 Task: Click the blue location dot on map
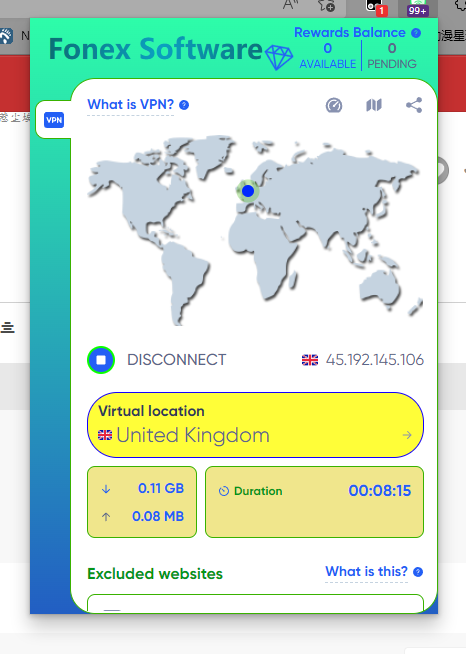[x=248, y=191]
